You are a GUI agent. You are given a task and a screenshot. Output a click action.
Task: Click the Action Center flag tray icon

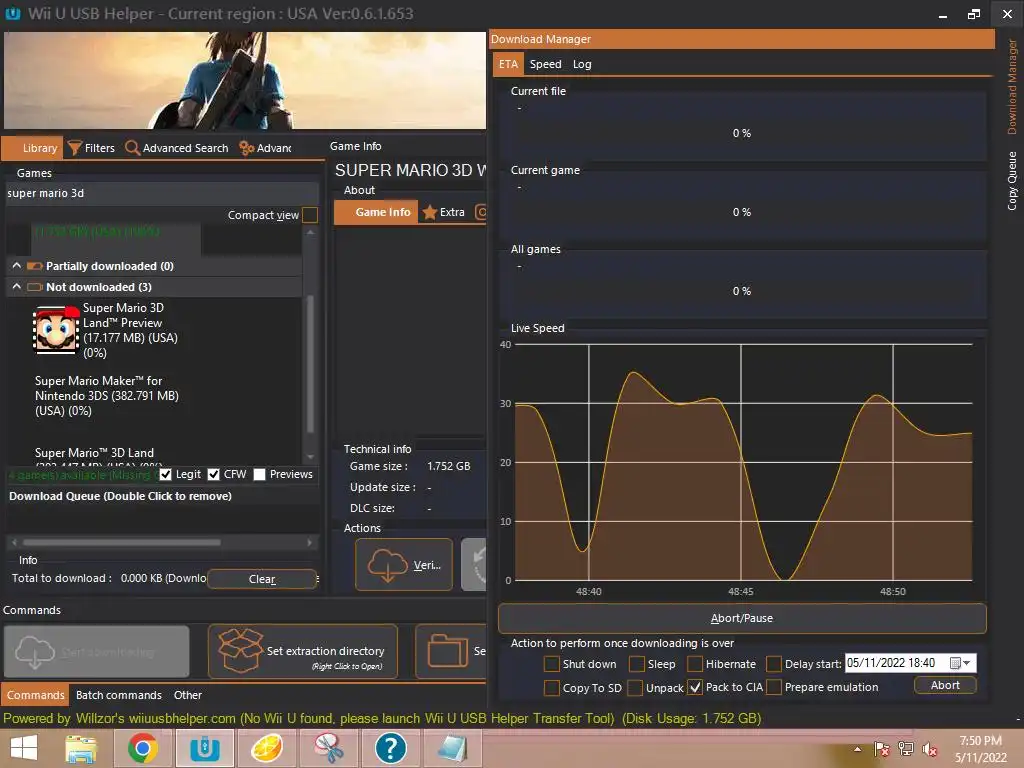pos(881,749)
